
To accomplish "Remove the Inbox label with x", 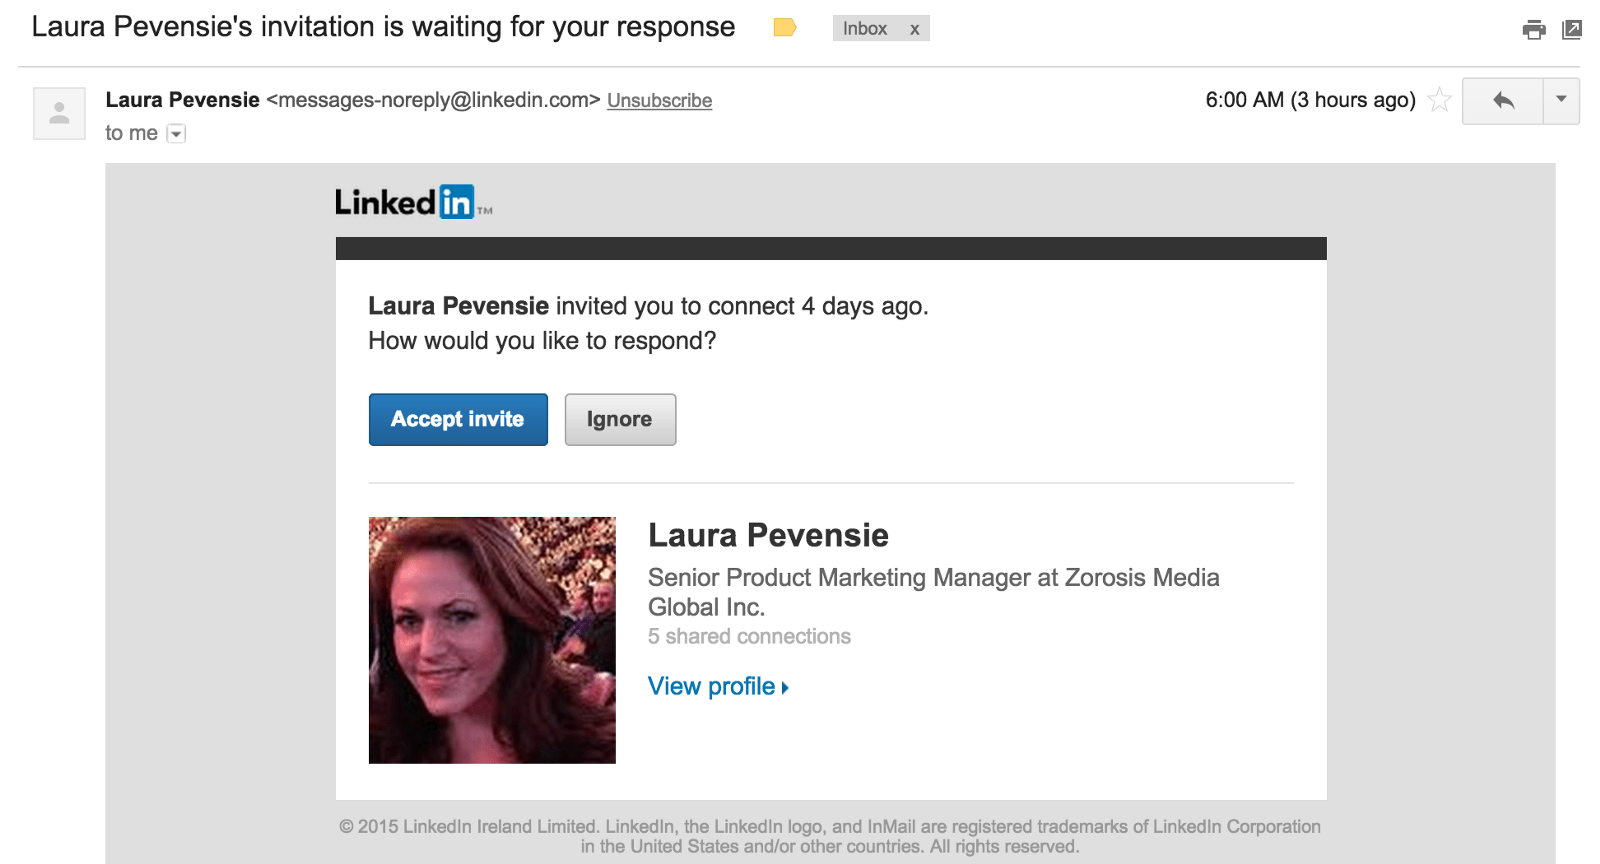I will click(914, 29).
